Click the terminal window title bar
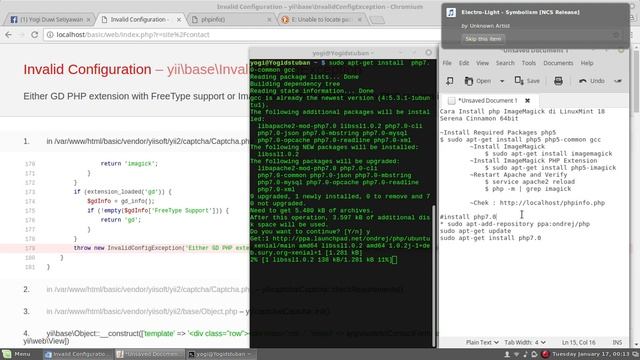The width and height of the screenshot is (640, 360). pyautogui.click(x=343, y=53)
